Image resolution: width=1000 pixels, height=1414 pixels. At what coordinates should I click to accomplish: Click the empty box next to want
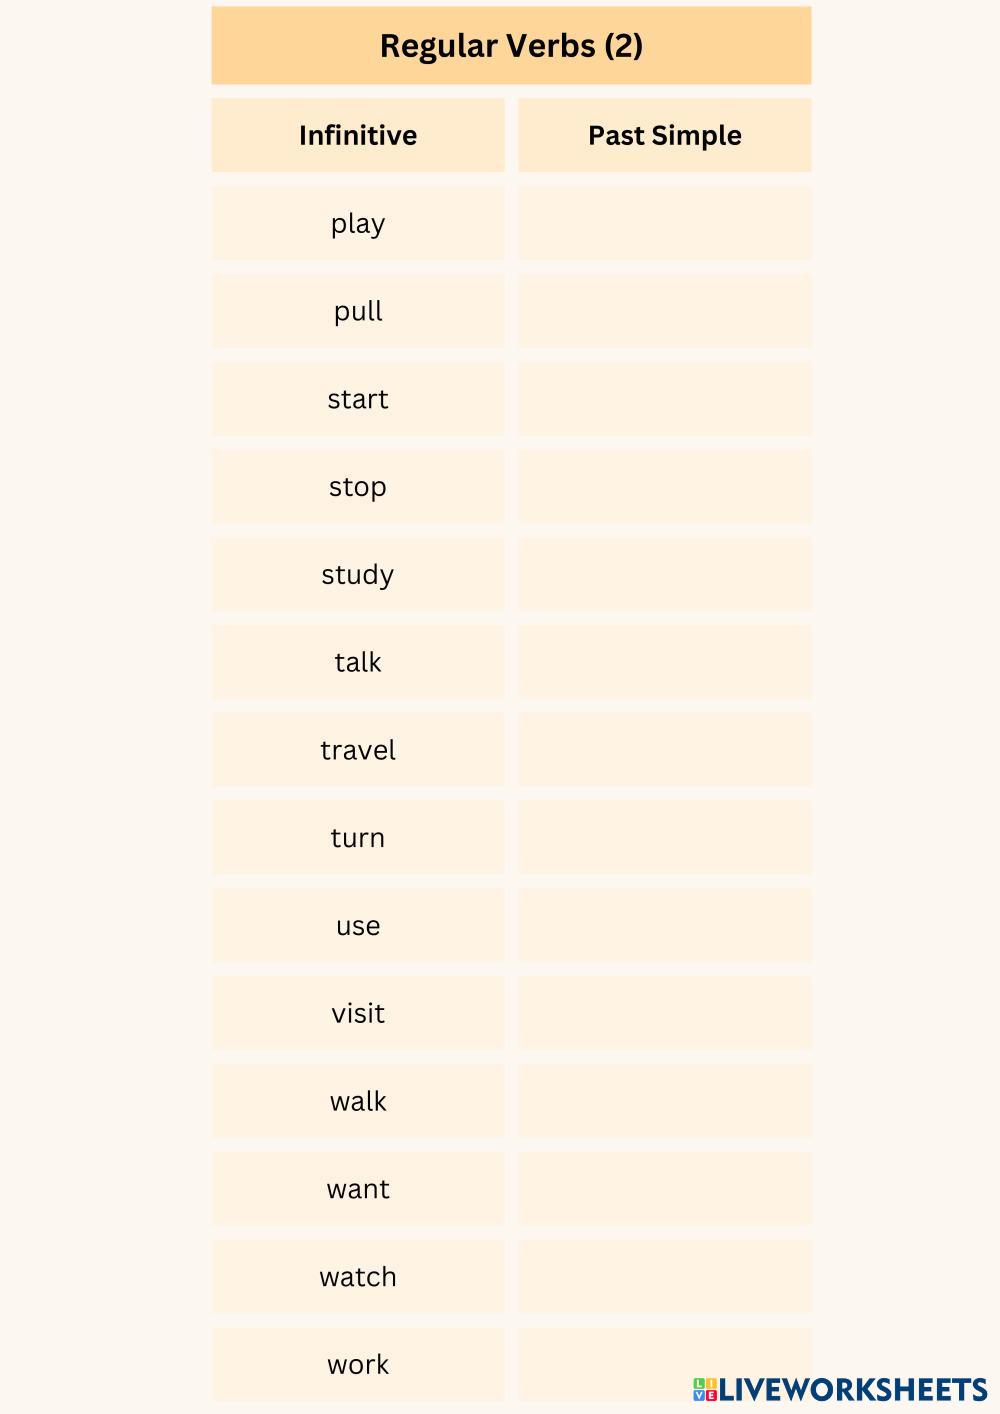664,1189
